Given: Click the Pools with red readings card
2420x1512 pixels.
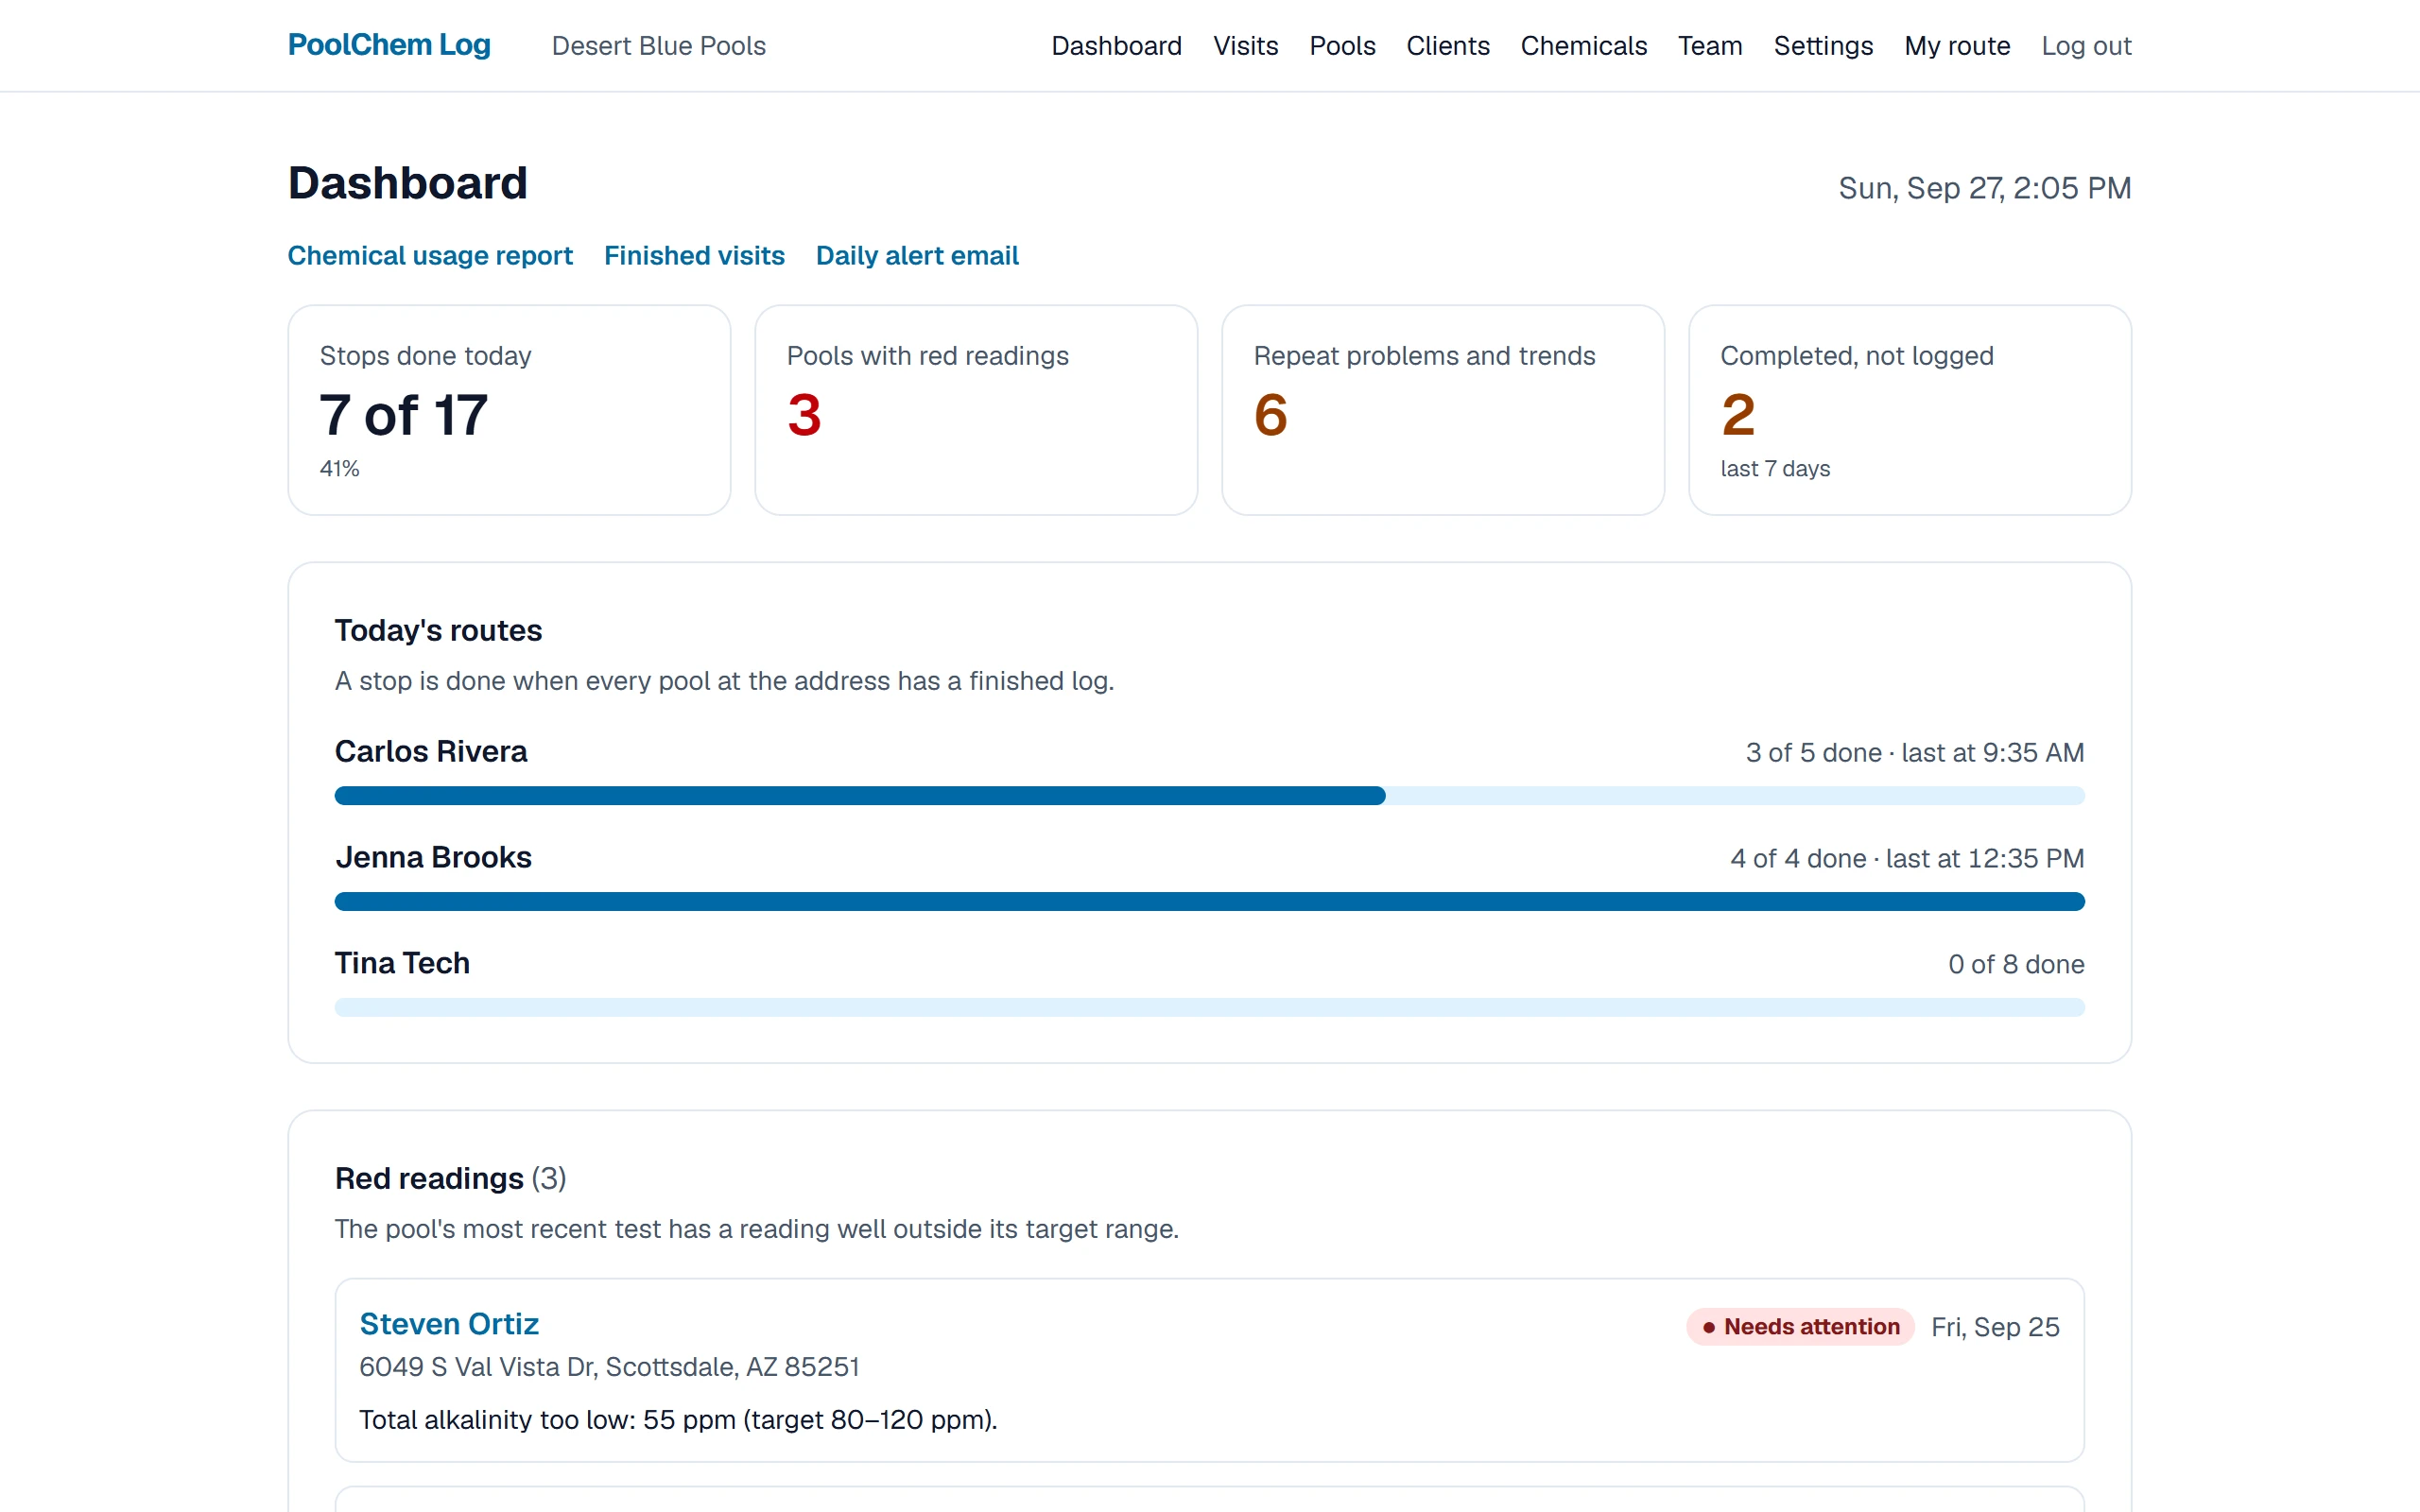Looking at the screenshot, I should tap(976, 410).
